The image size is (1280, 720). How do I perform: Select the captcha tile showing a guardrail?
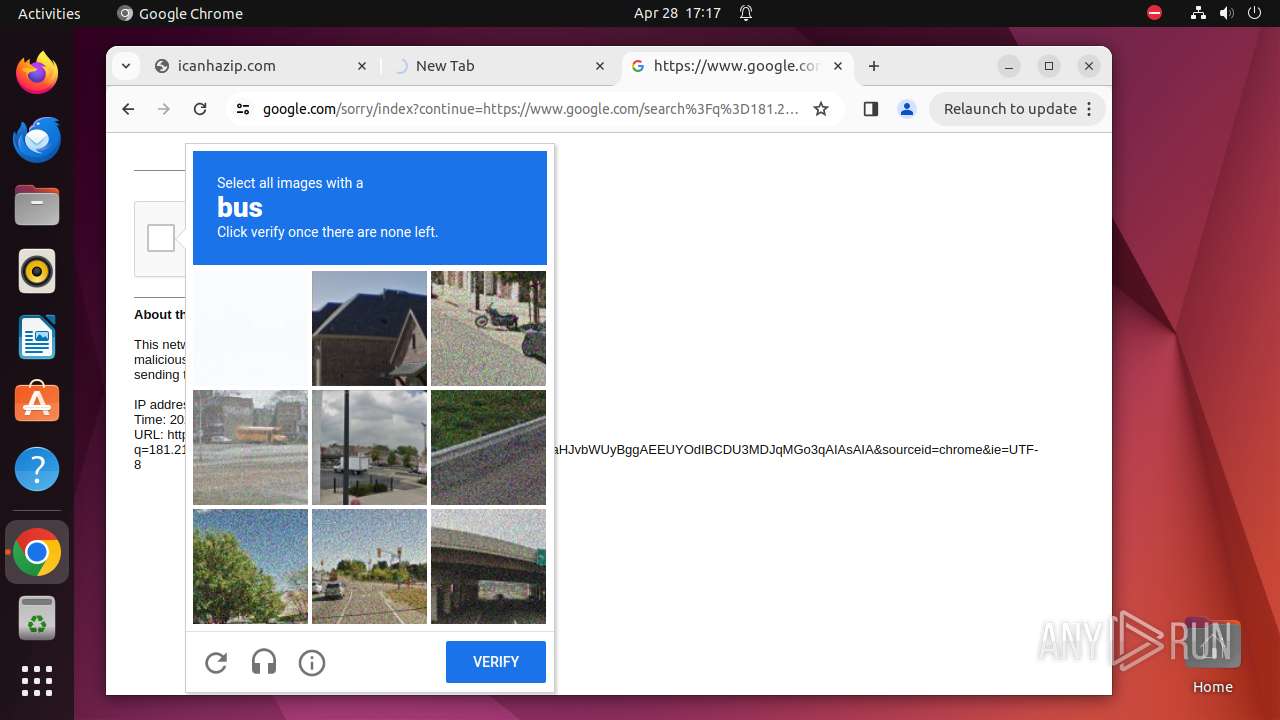[488, 447]
